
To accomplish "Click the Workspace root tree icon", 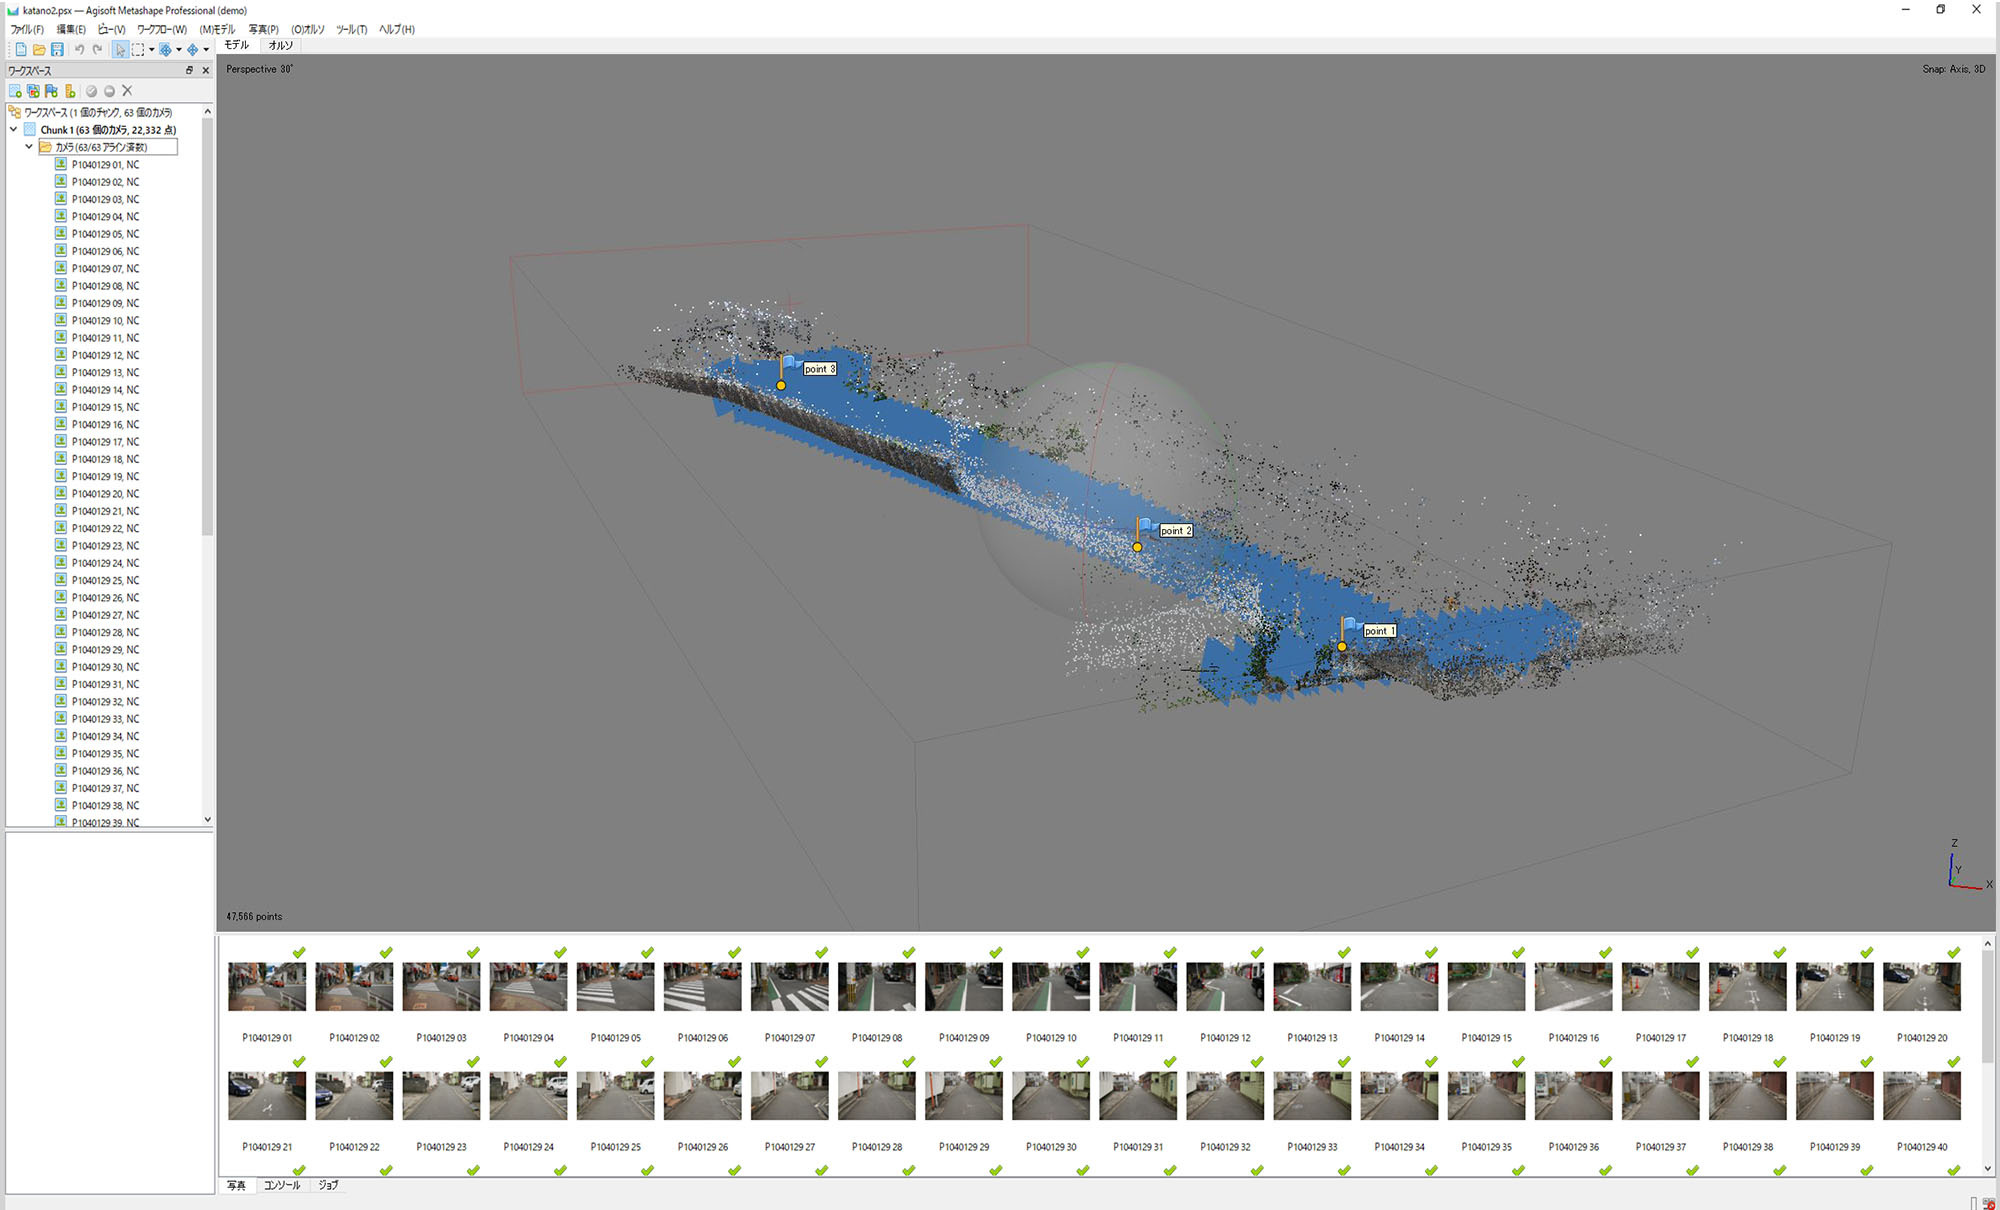I will pyautogui.click(x=15, y=112).
